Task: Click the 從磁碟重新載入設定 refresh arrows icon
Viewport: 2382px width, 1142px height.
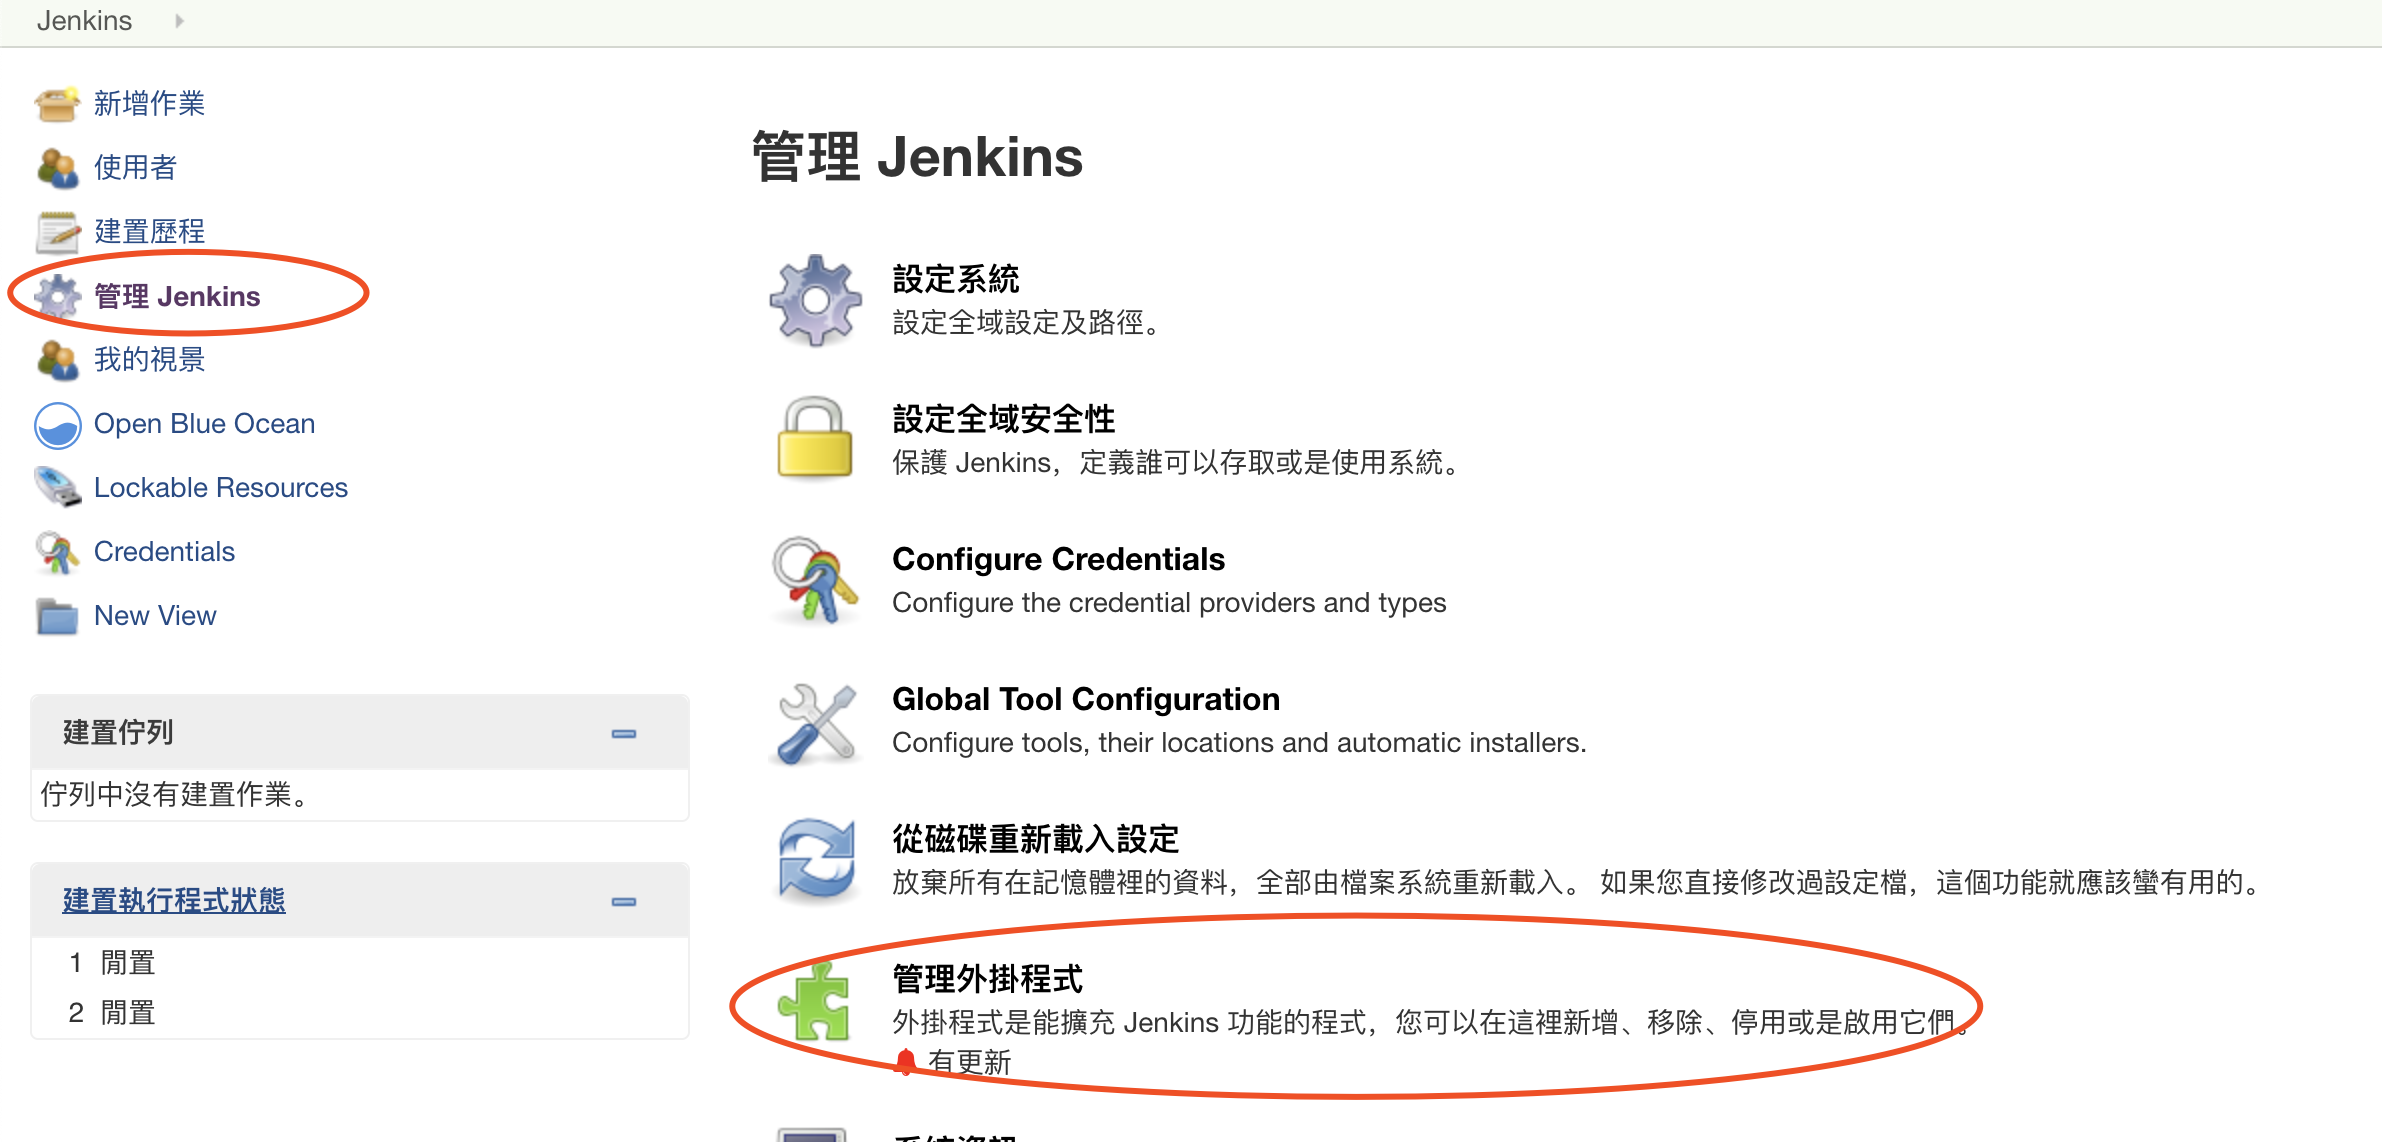Action: click(x=817, y=860)
